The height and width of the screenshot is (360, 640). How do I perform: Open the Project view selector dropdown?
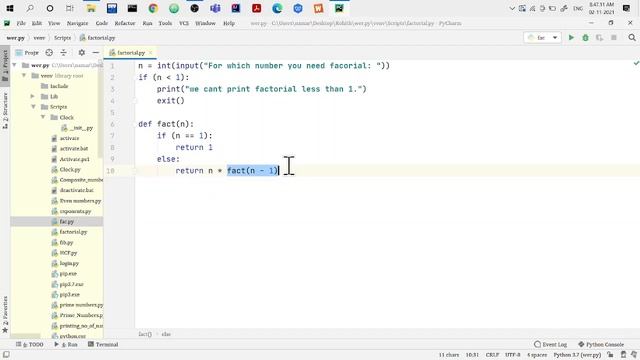[27, 53]
